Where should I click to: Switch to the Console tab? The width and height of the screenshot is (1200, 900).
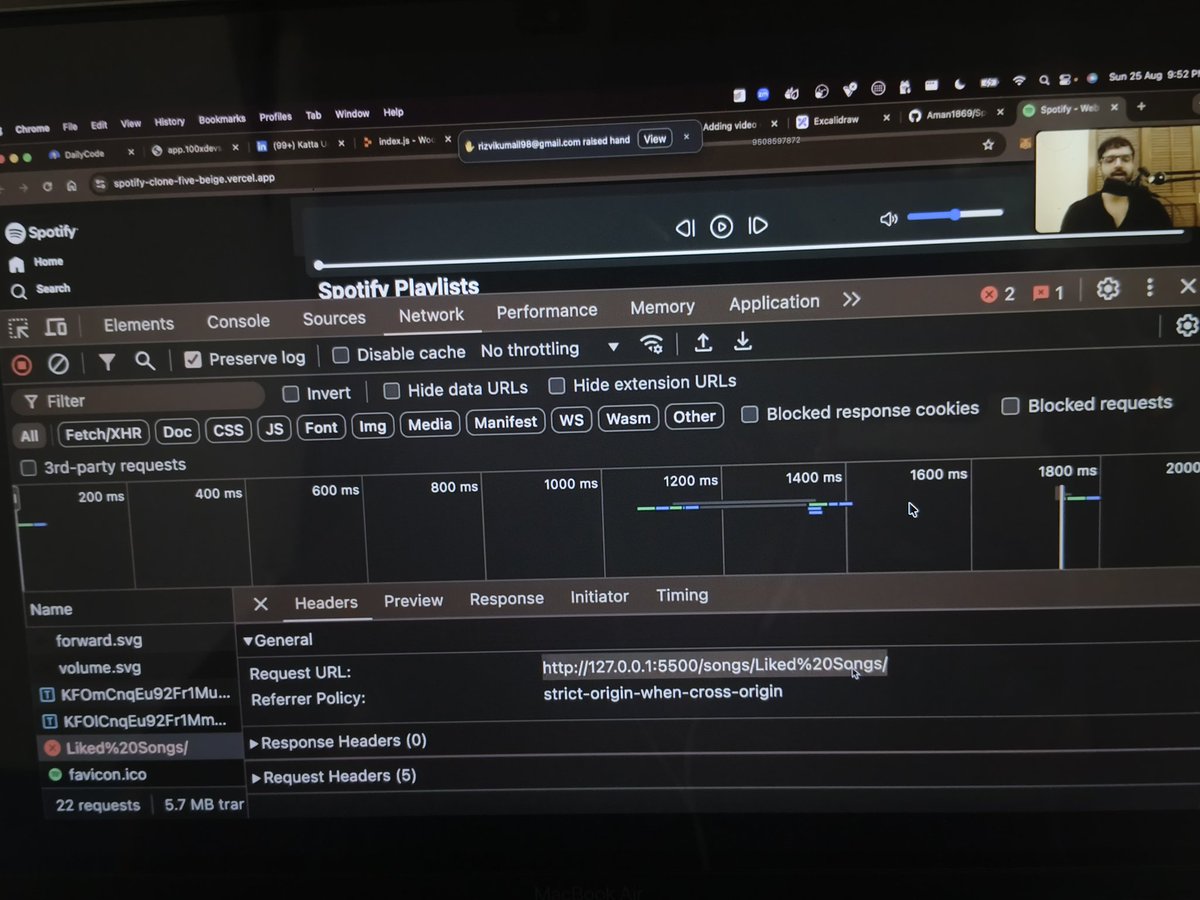(x=238, y=321)
